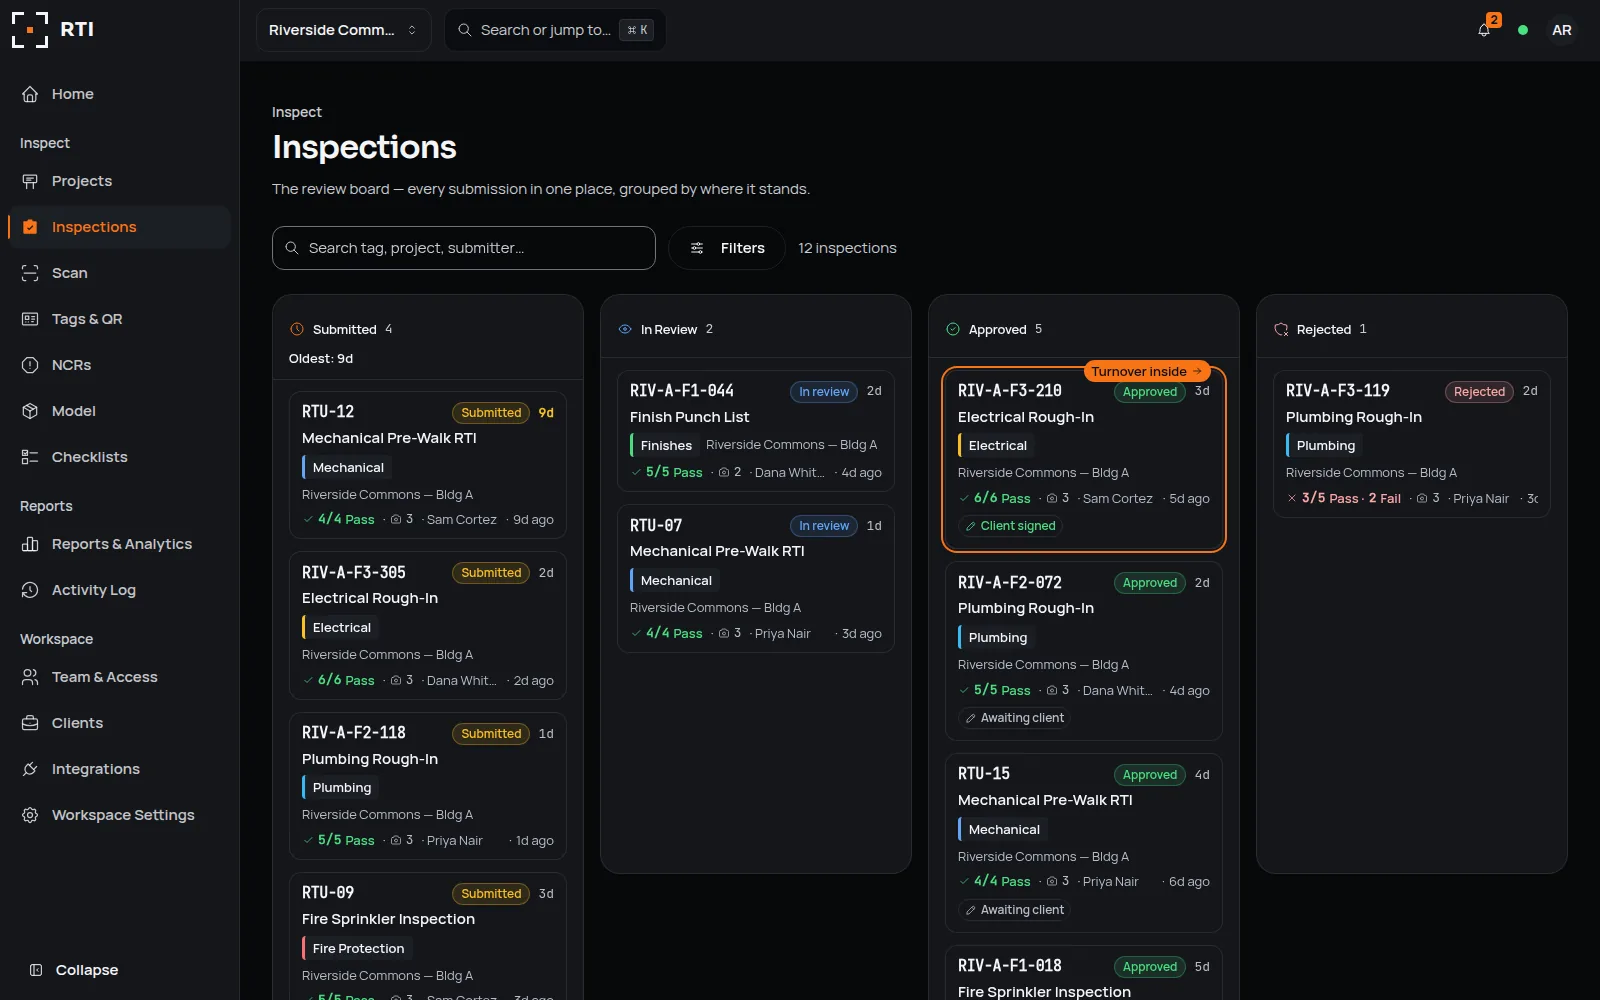This screenshot has height=1000, width=1600.
Task: Click the Model cube icon
Action: click(30, 411)
